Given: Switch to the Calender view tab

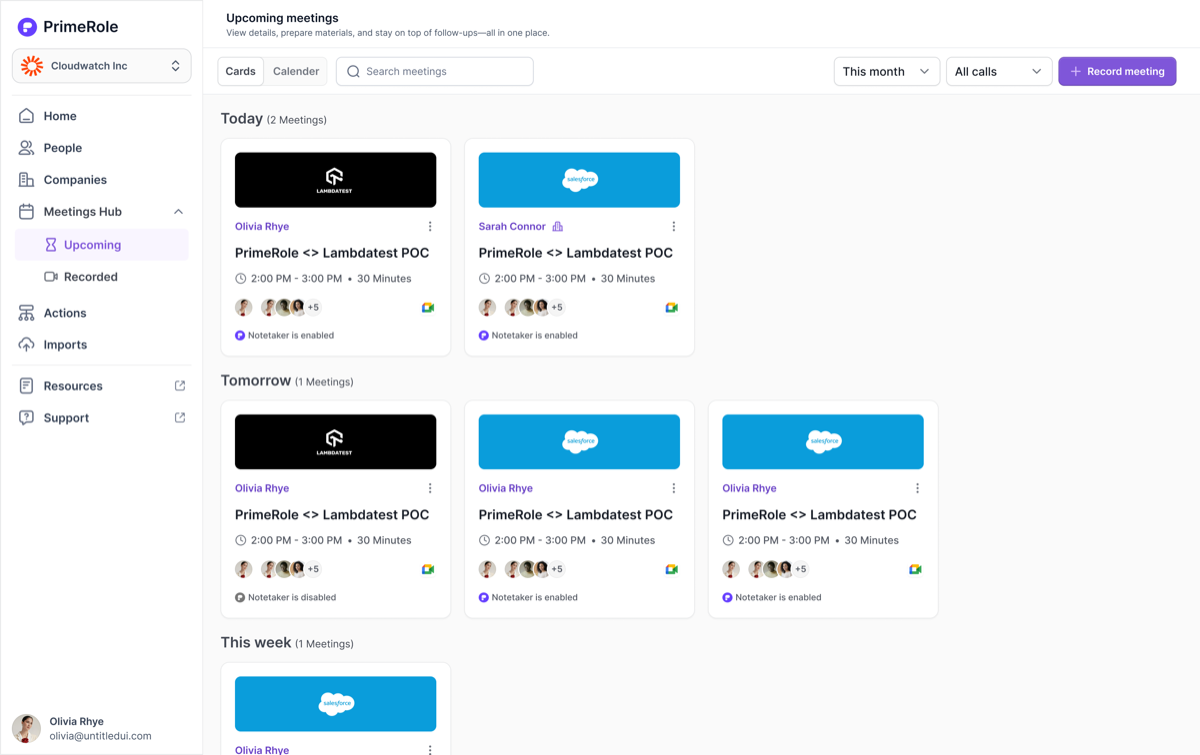Looking at the screenshot, I should (x=296, y=71).
